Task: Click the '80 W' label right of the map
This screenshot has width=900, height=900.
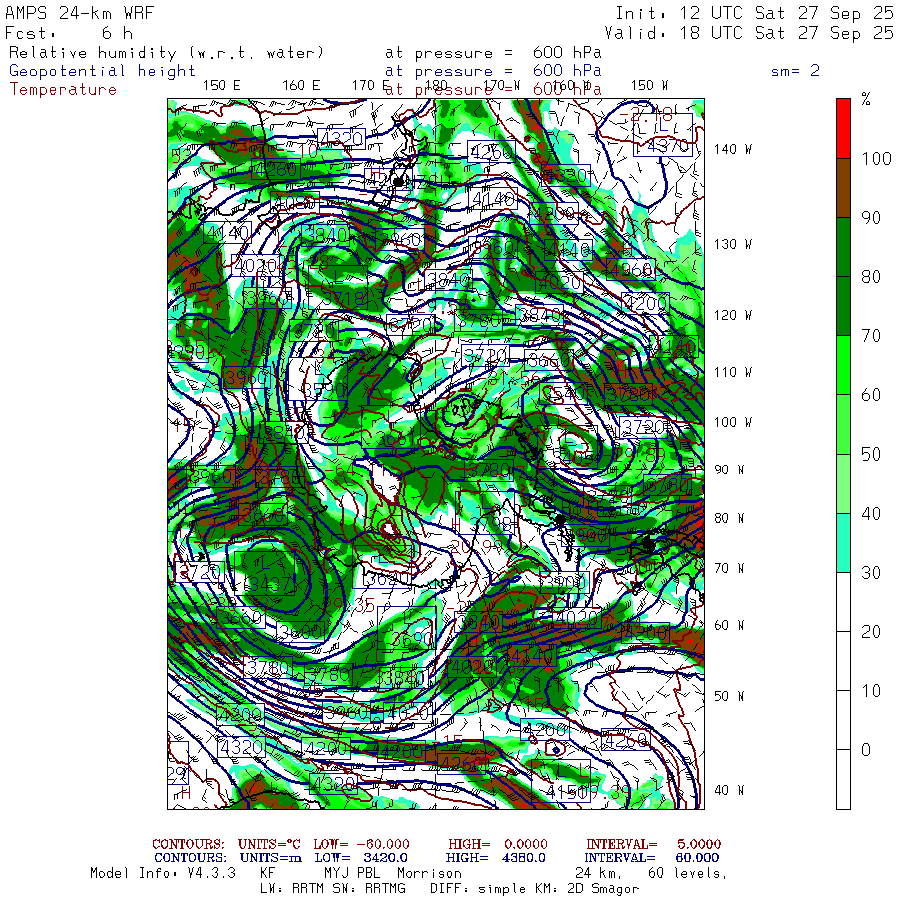Action: pos(729,518)
